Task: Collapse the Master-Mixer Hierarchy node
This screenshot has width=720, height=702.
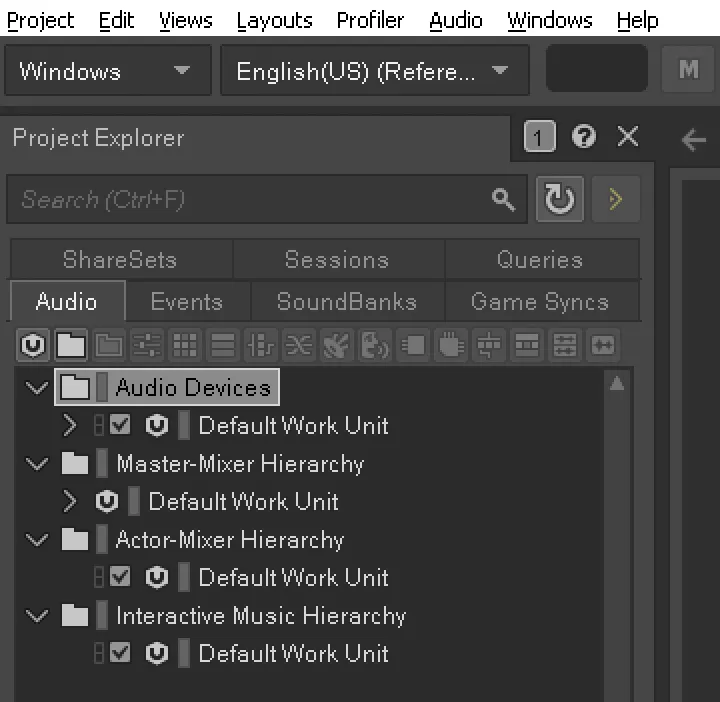Action: [38, 464]
